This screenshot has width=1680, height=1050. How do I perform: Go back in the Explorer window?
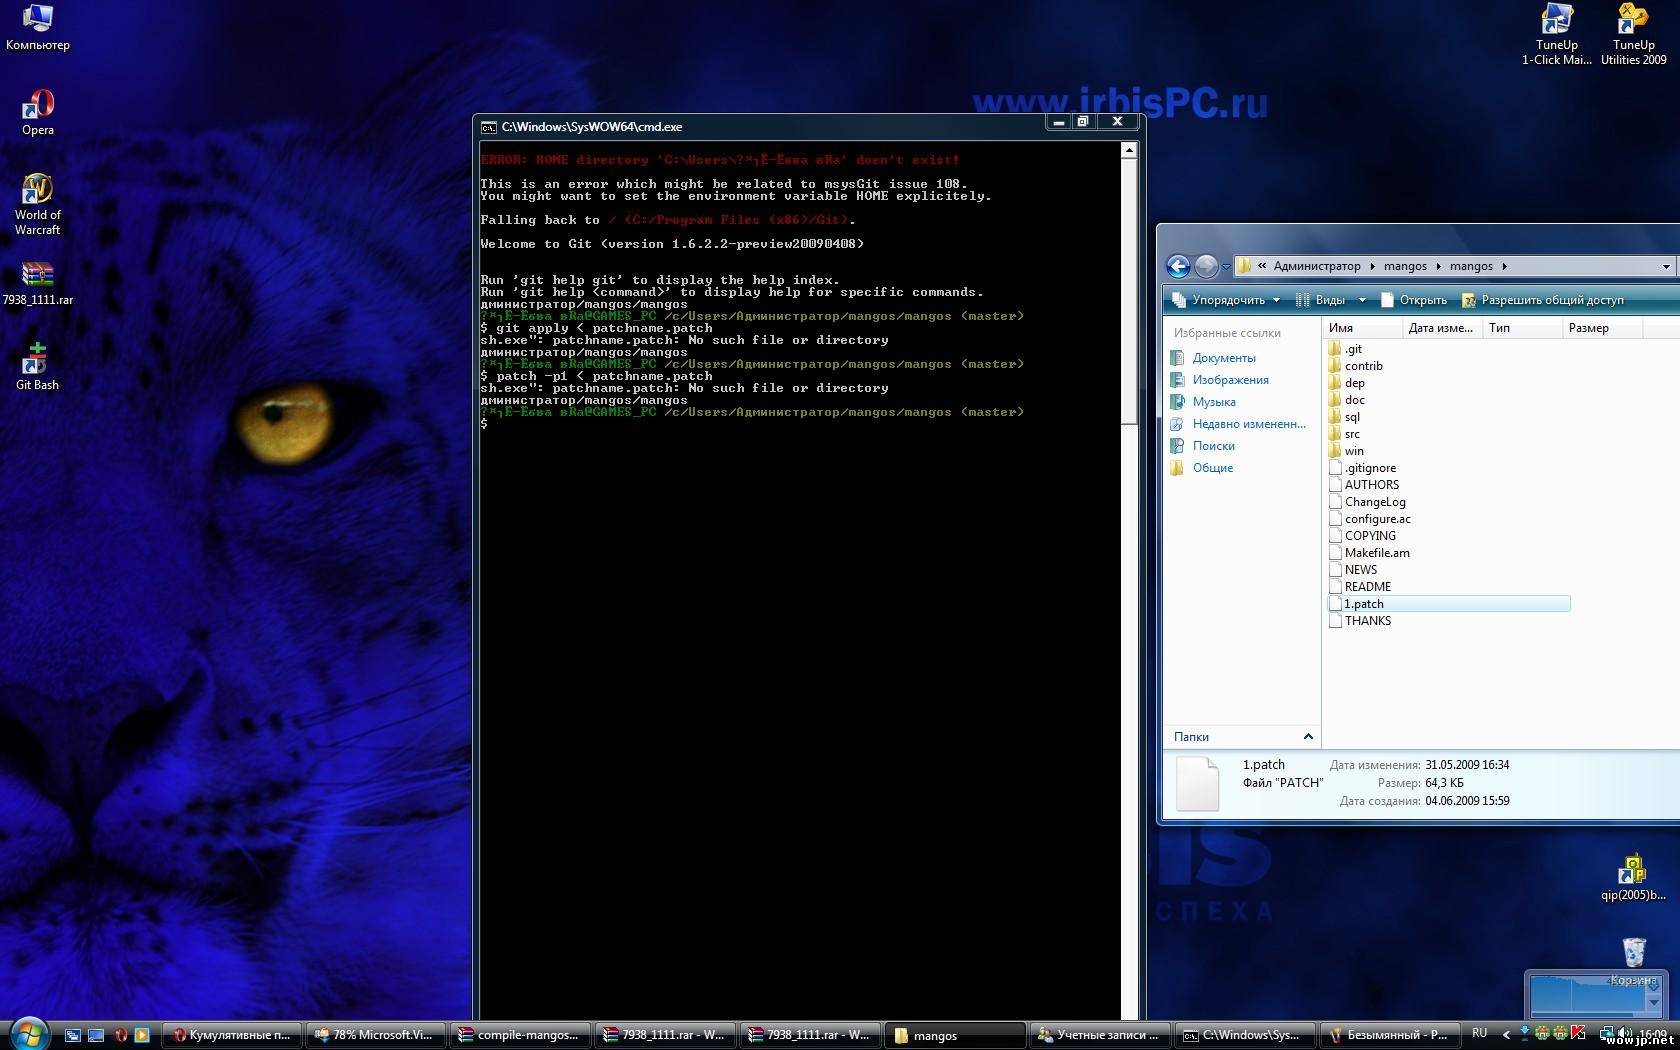click(x=1178, y=266)
